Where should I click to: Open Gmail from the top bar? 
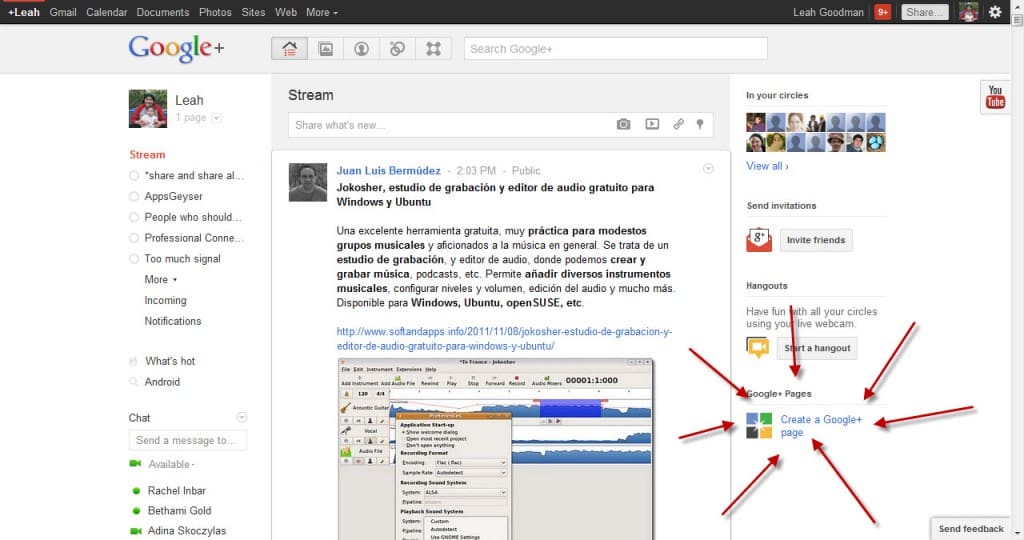point(63,12)
